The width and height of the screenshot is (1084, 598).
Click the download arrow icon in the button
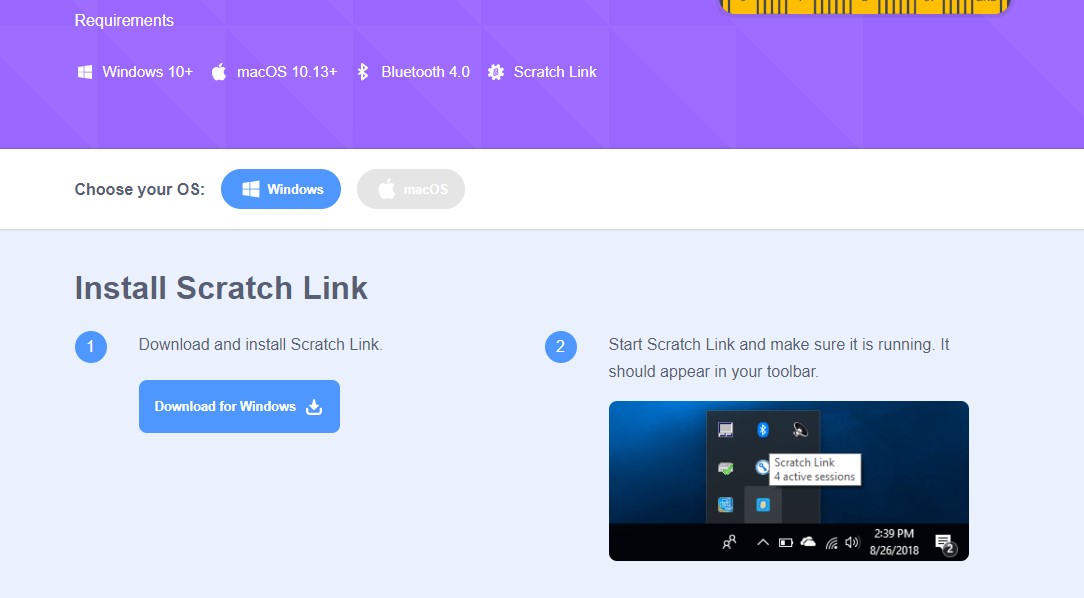314,407
